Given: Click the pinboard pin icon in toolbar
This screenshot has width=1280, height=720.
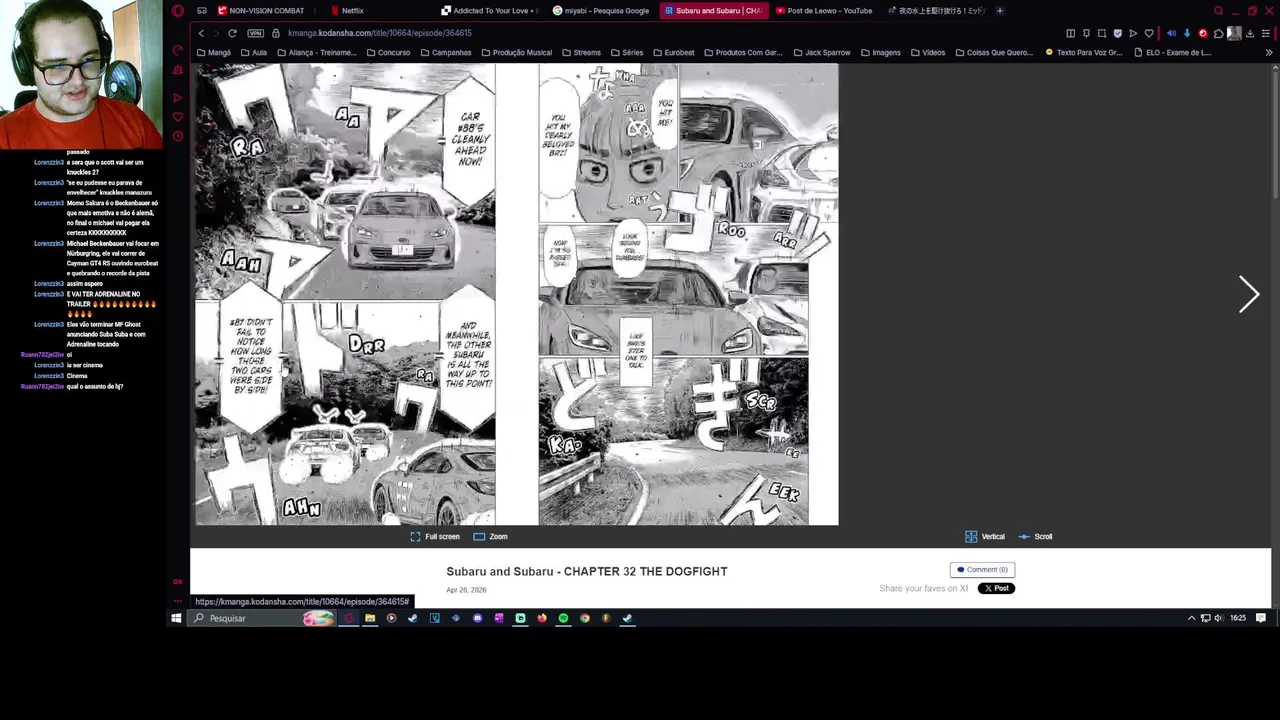Looking at the screenshot, I should tap(1086, 33).
